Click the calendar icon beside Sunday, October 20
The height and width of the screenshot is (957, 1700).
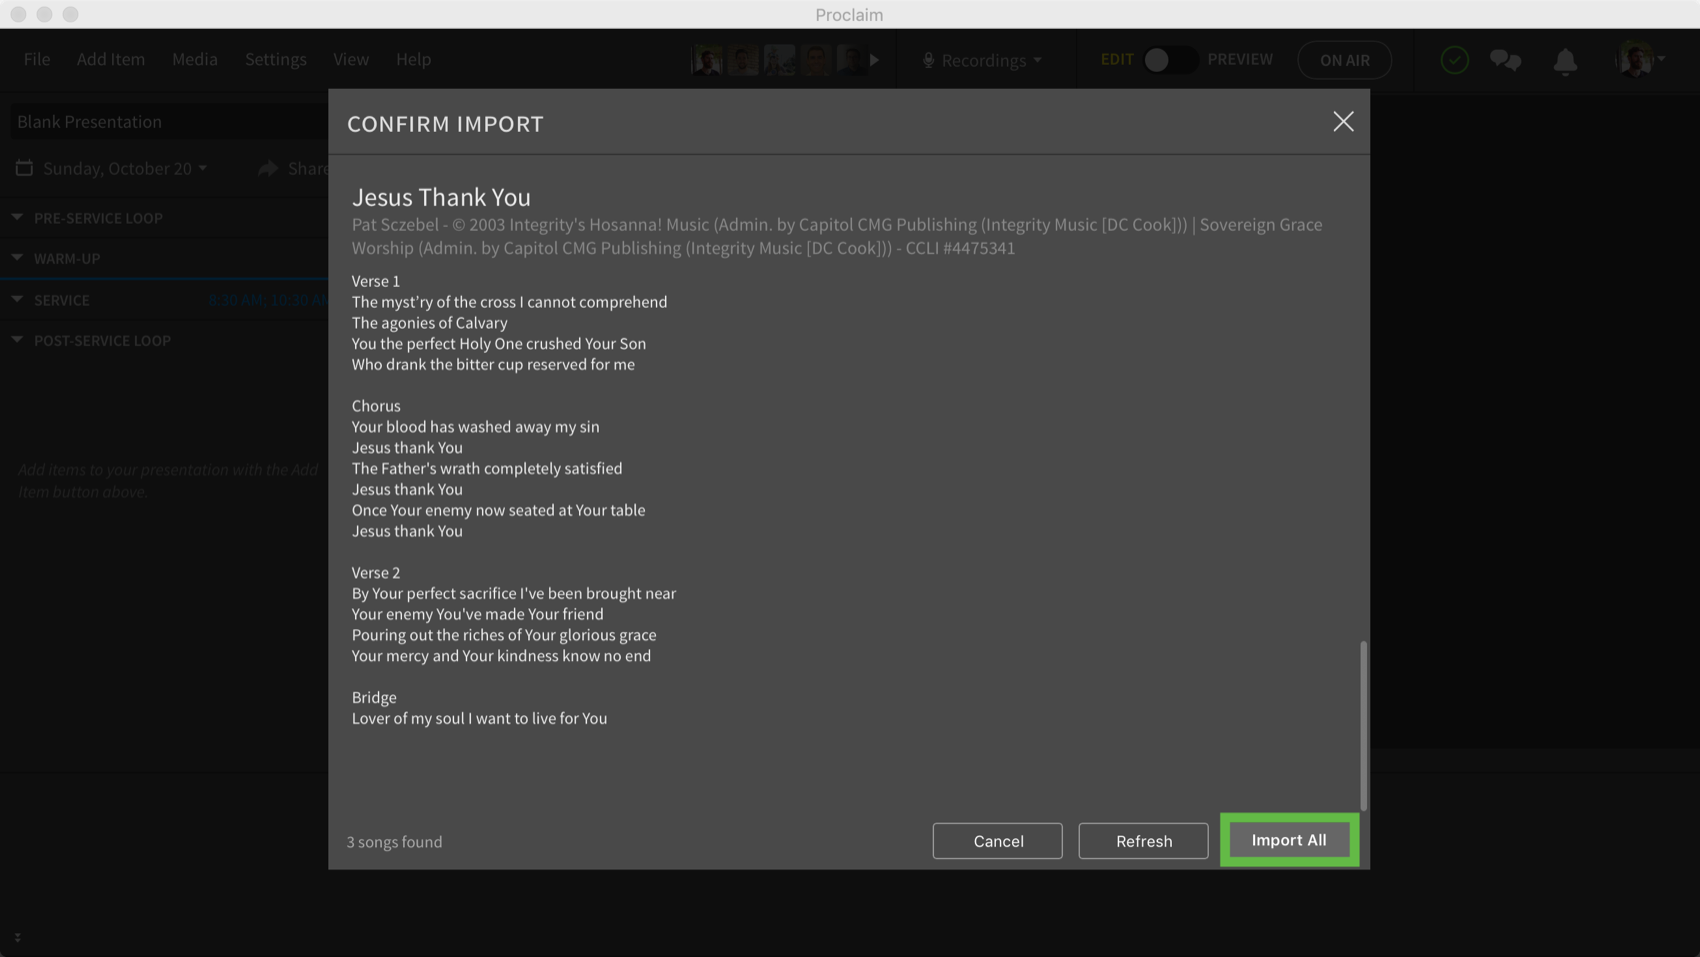click(x=24, y=168)
